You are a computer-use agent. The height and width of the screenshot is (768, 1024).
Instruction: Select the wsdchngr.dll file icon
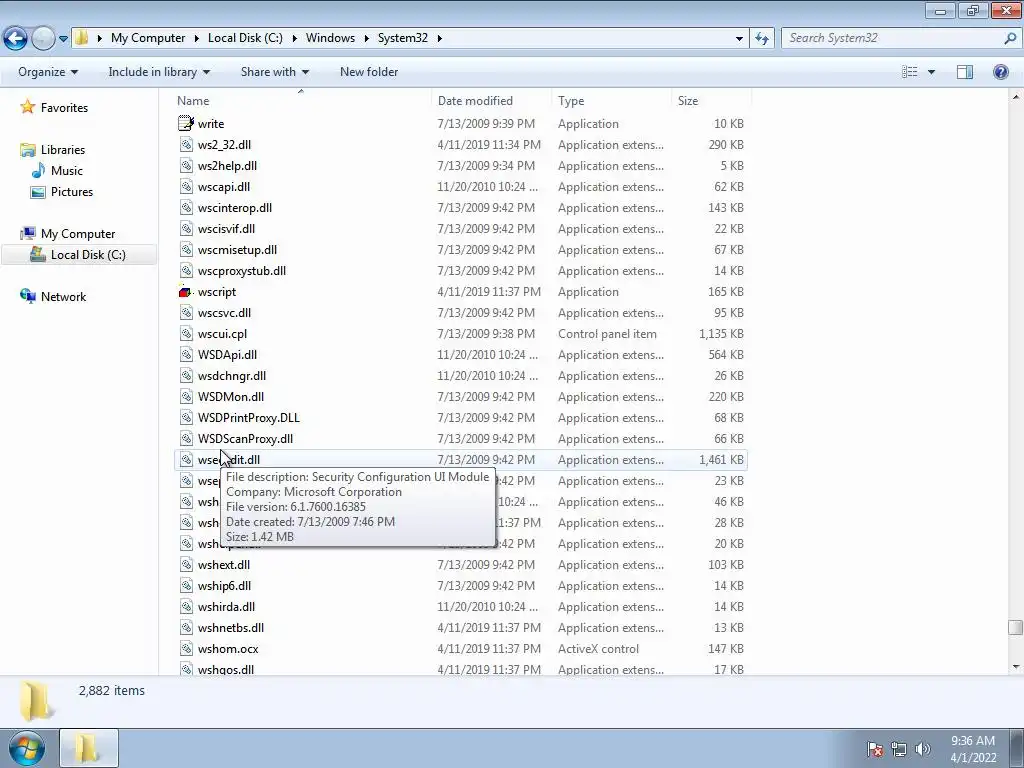tap(186, 376)
